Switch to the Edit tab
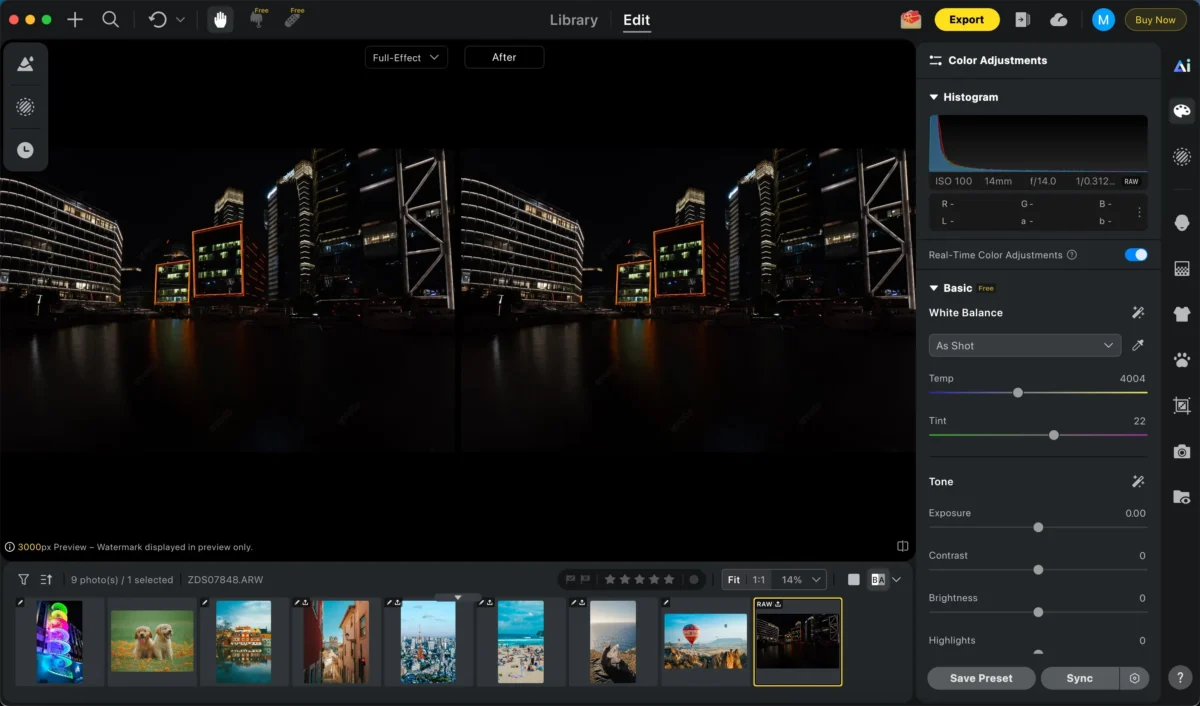This screenshot has height=706, width=1200. 636,20
